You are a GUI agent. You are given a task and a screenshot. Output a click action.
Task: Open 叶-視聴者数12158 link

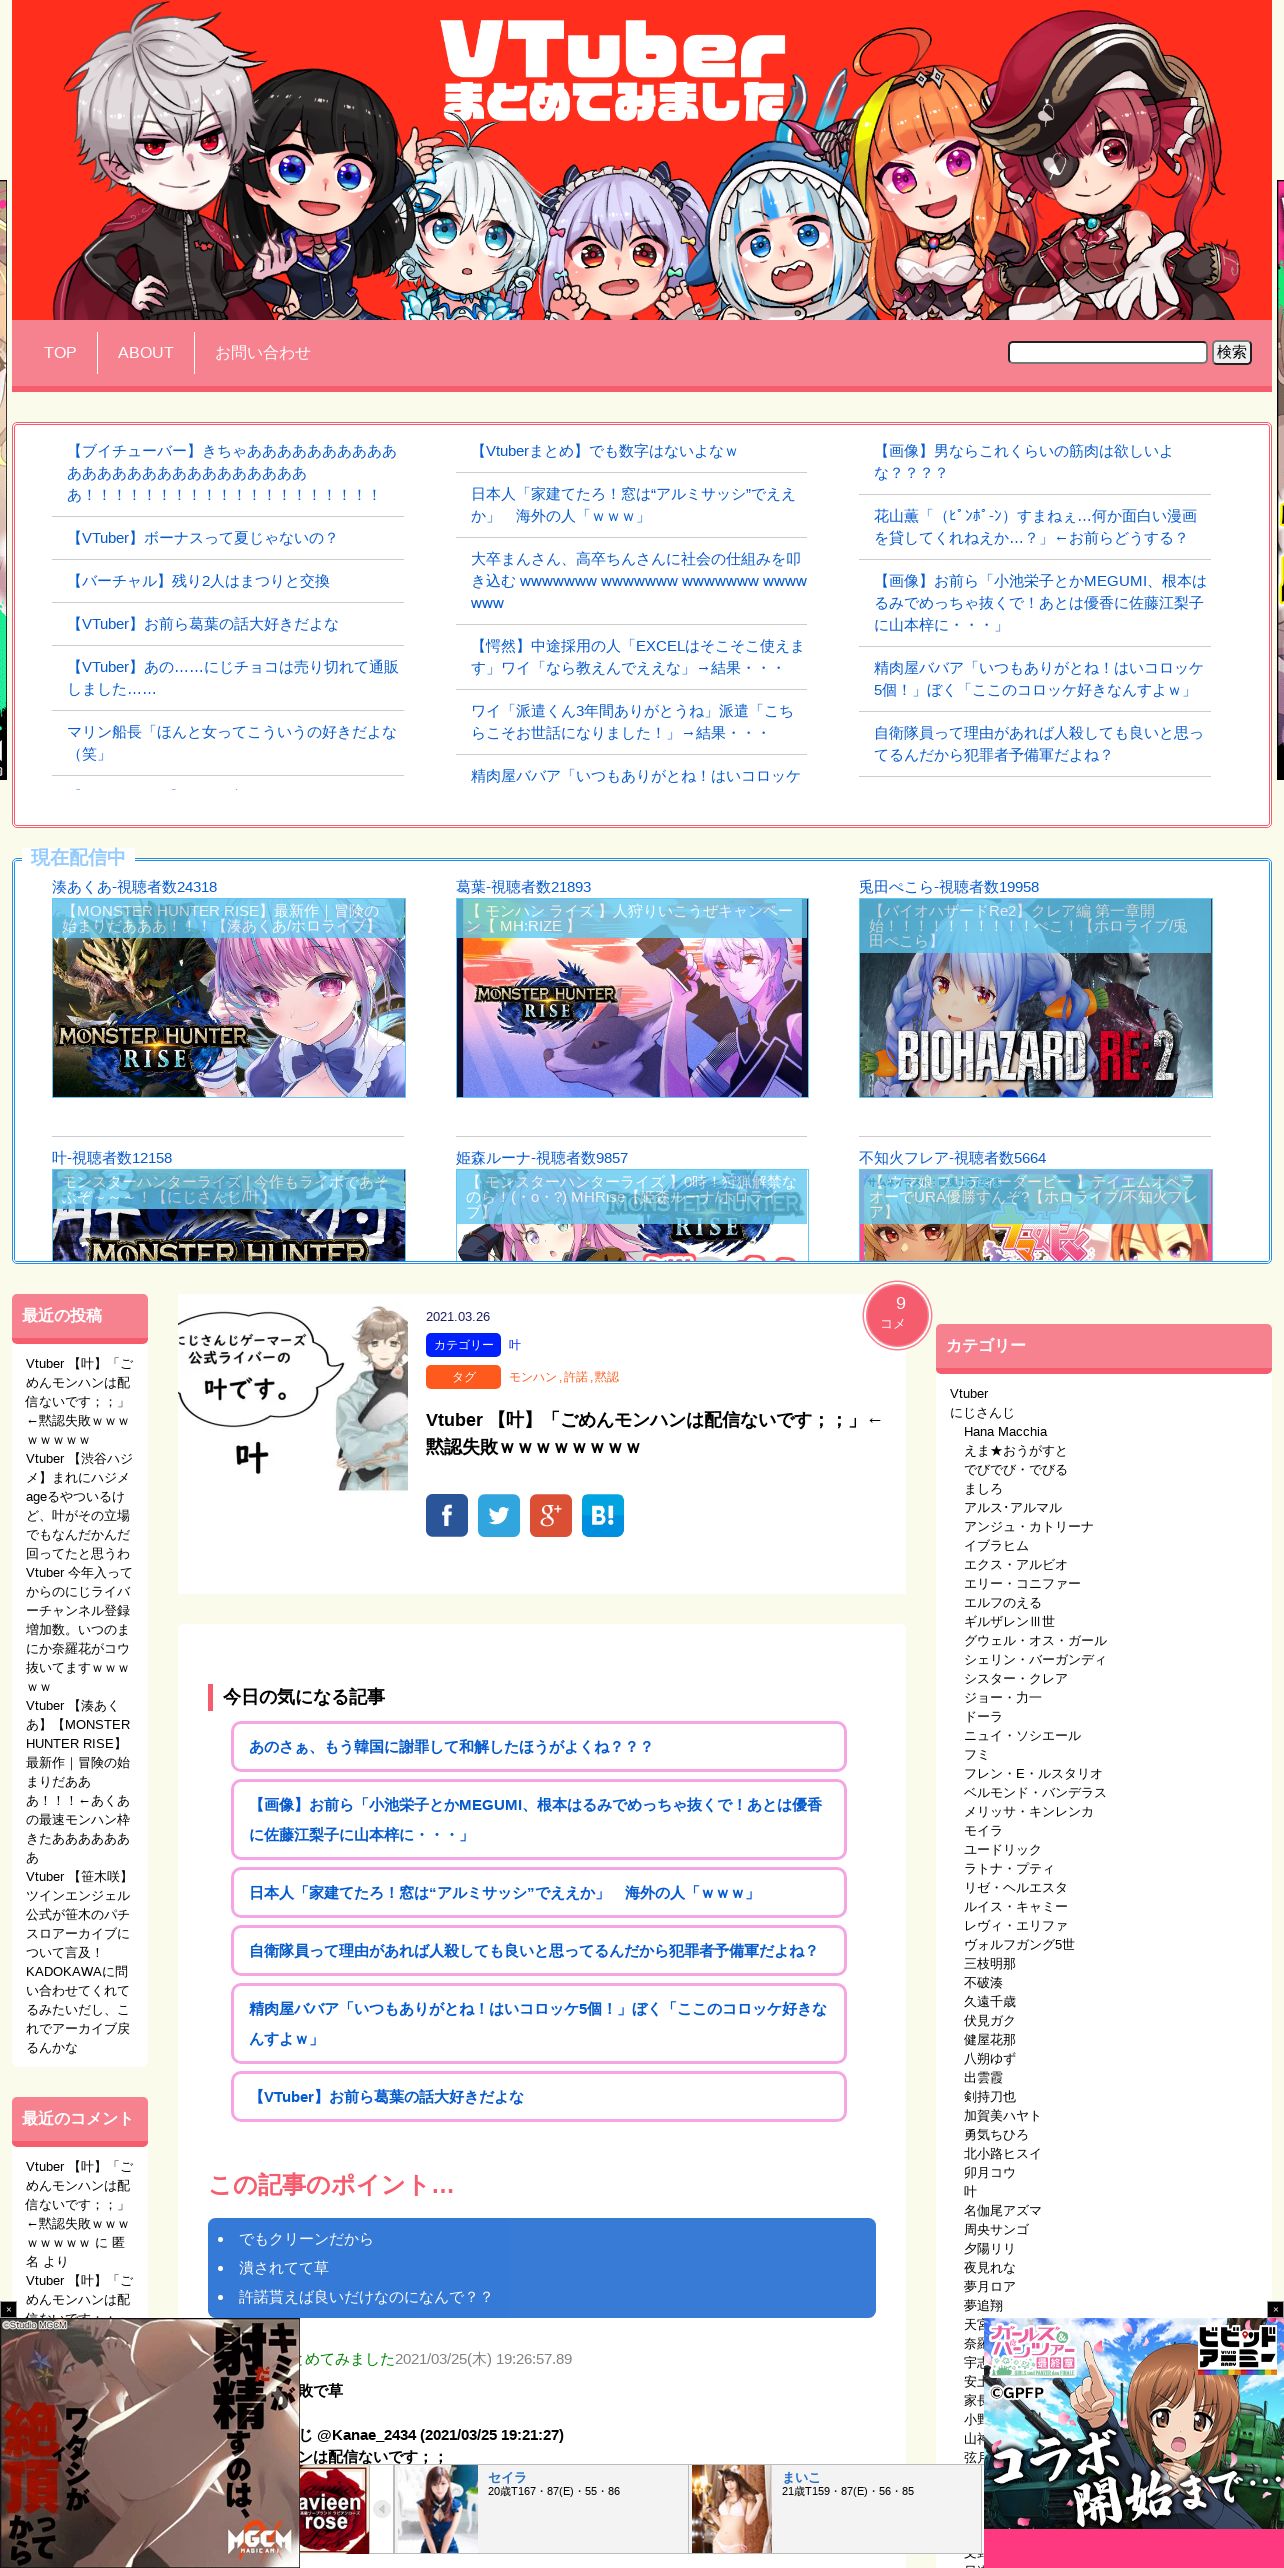pyautogui.click(x=112, y=1158)
